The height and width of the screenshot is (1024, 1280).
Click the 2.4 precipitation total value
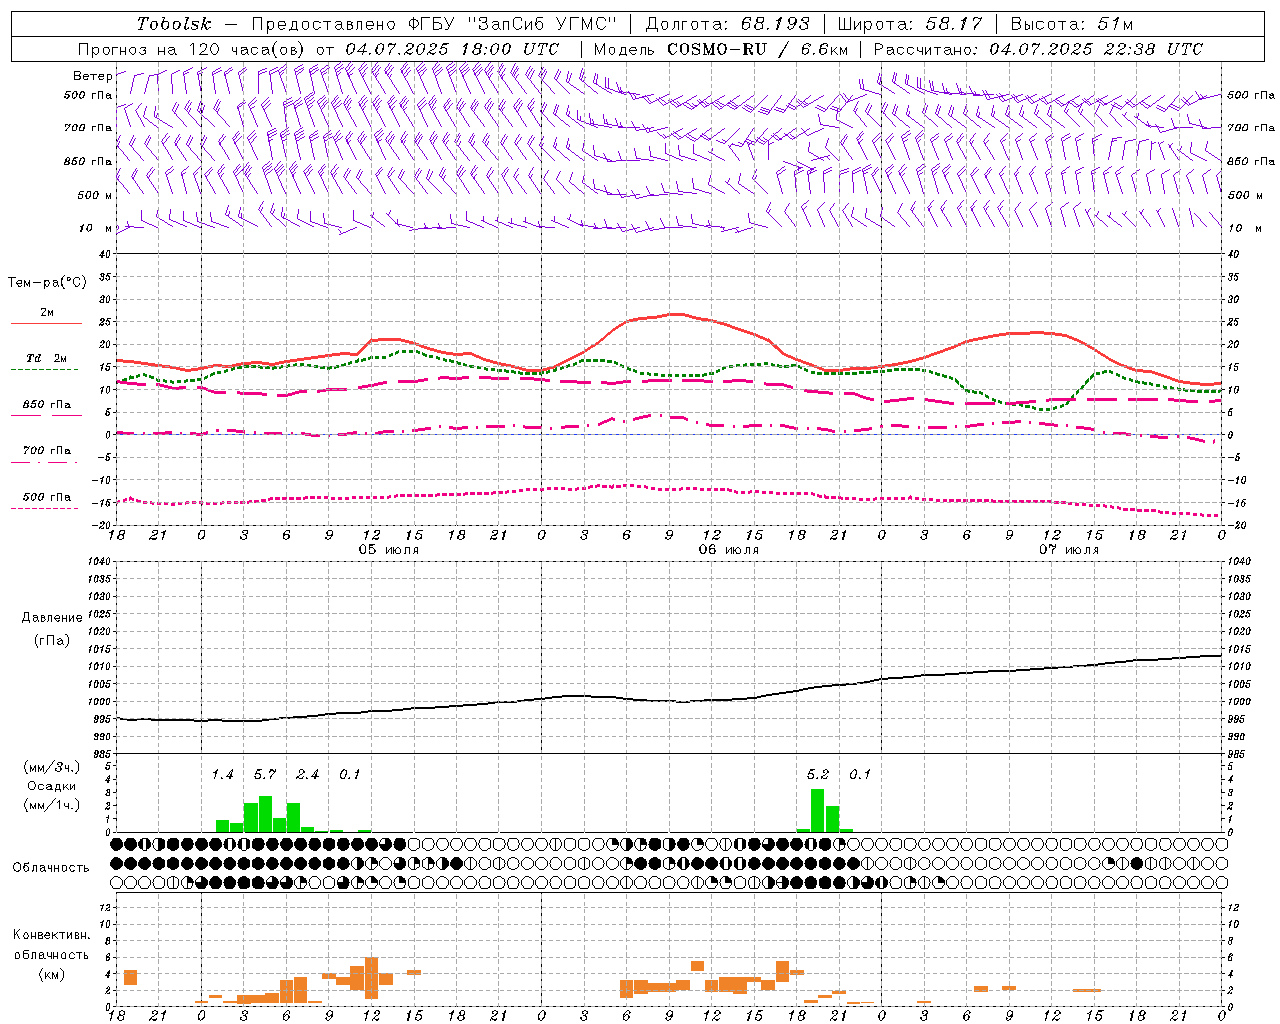click(x=307, y=775)
